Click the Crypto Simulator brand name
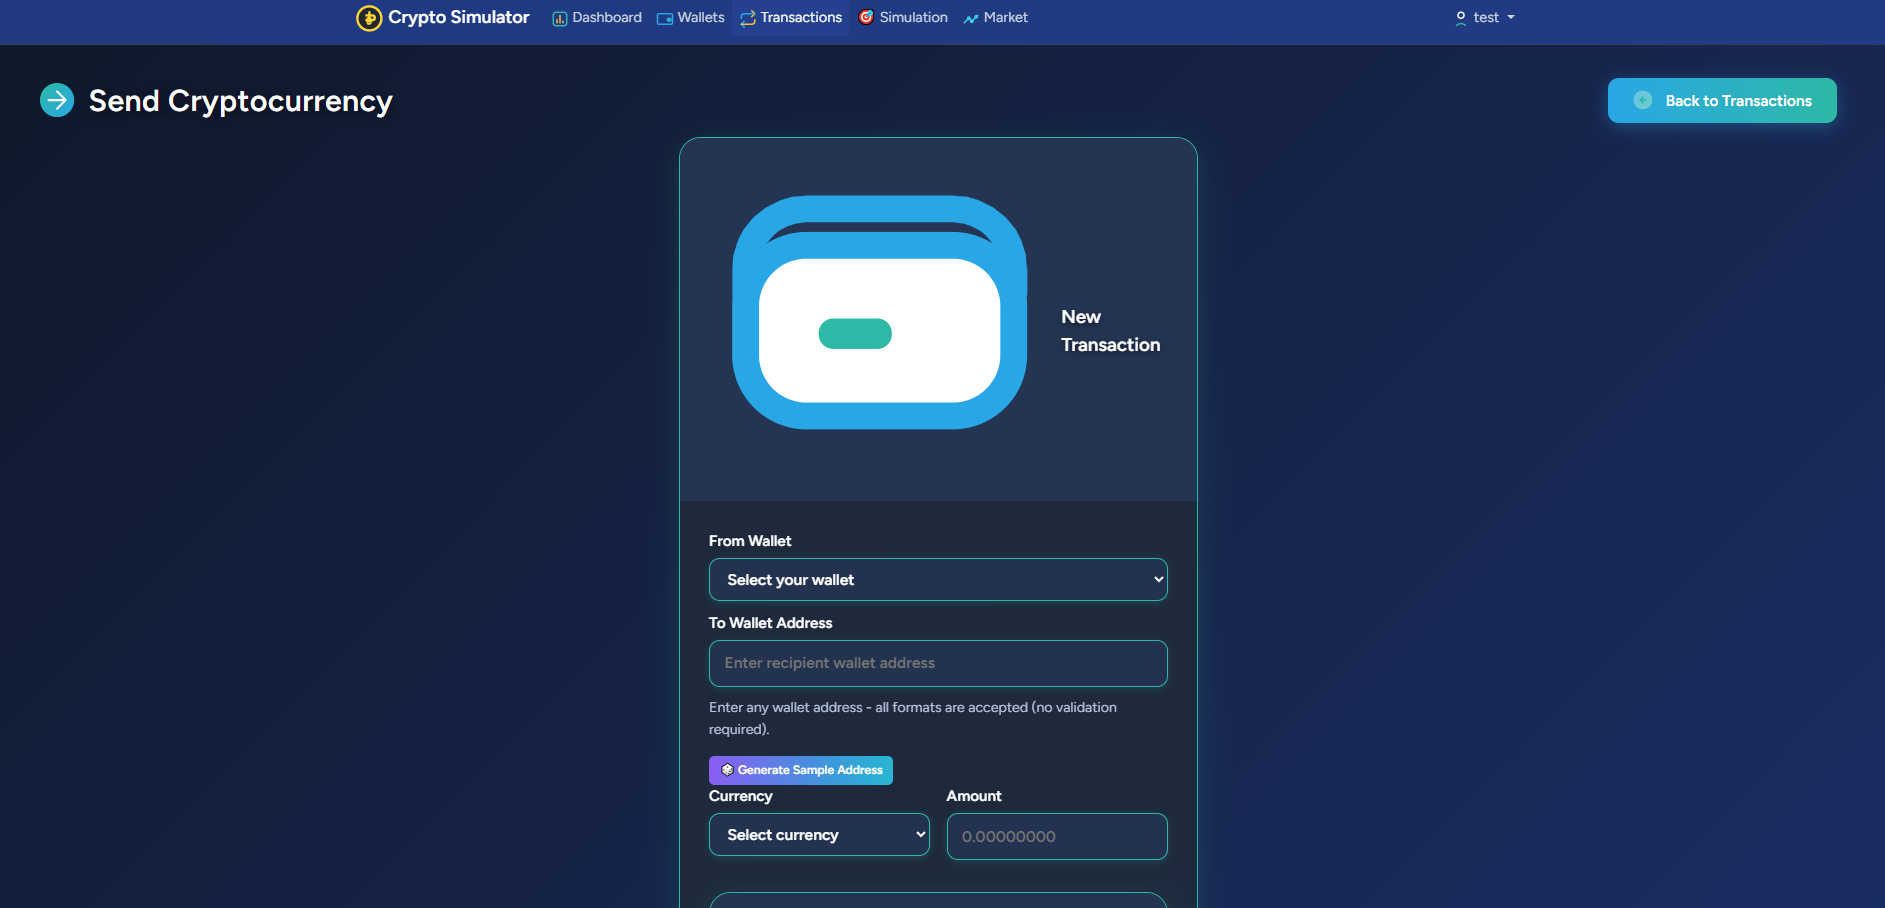Viewport: 1885px width, 908px height. [x=458, y=18]
